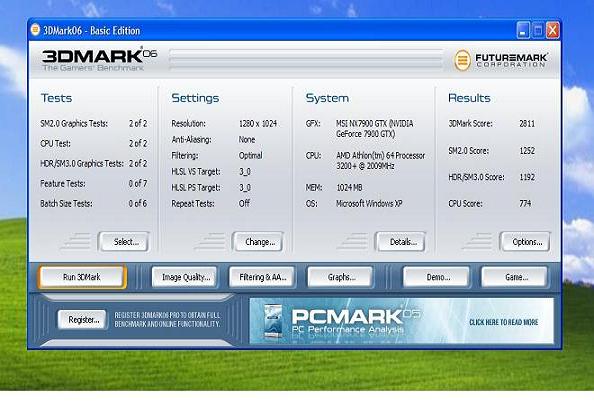Click the Change settings button

tap(258, 242)
